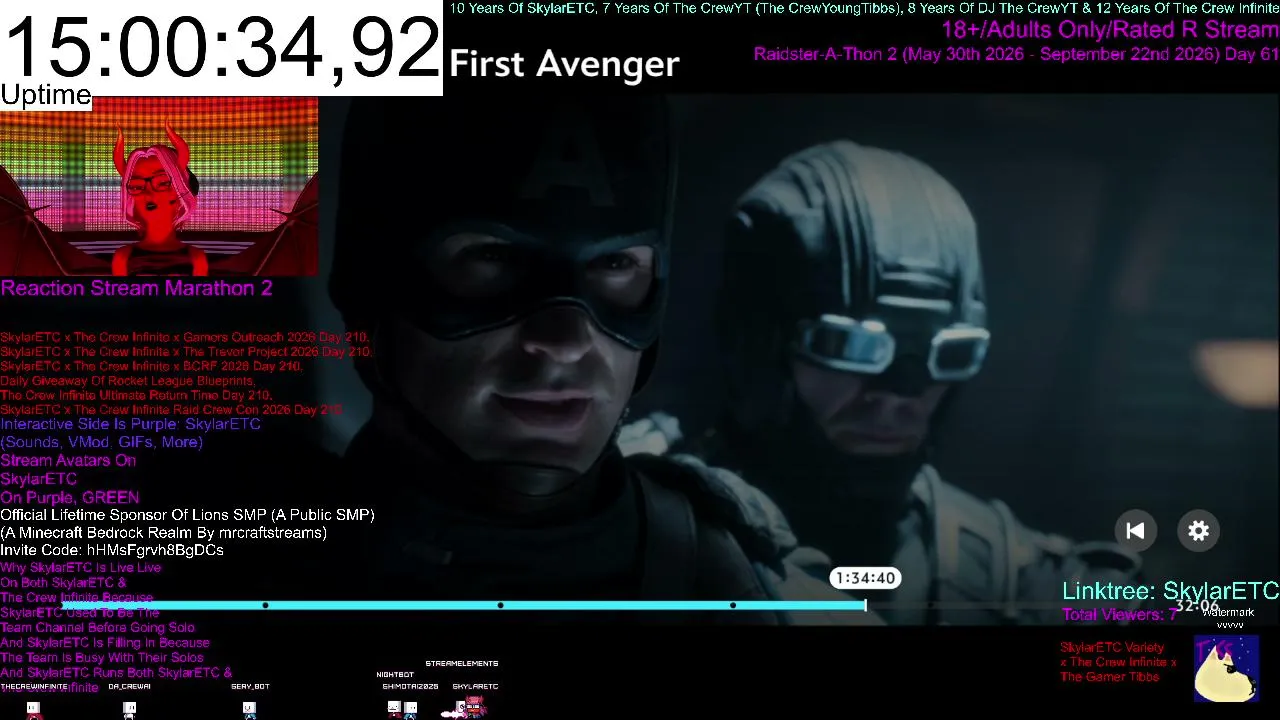Click the playhead on the video progress bar
The width and height of the screenshot is (1280, 720).
point(865,605)
